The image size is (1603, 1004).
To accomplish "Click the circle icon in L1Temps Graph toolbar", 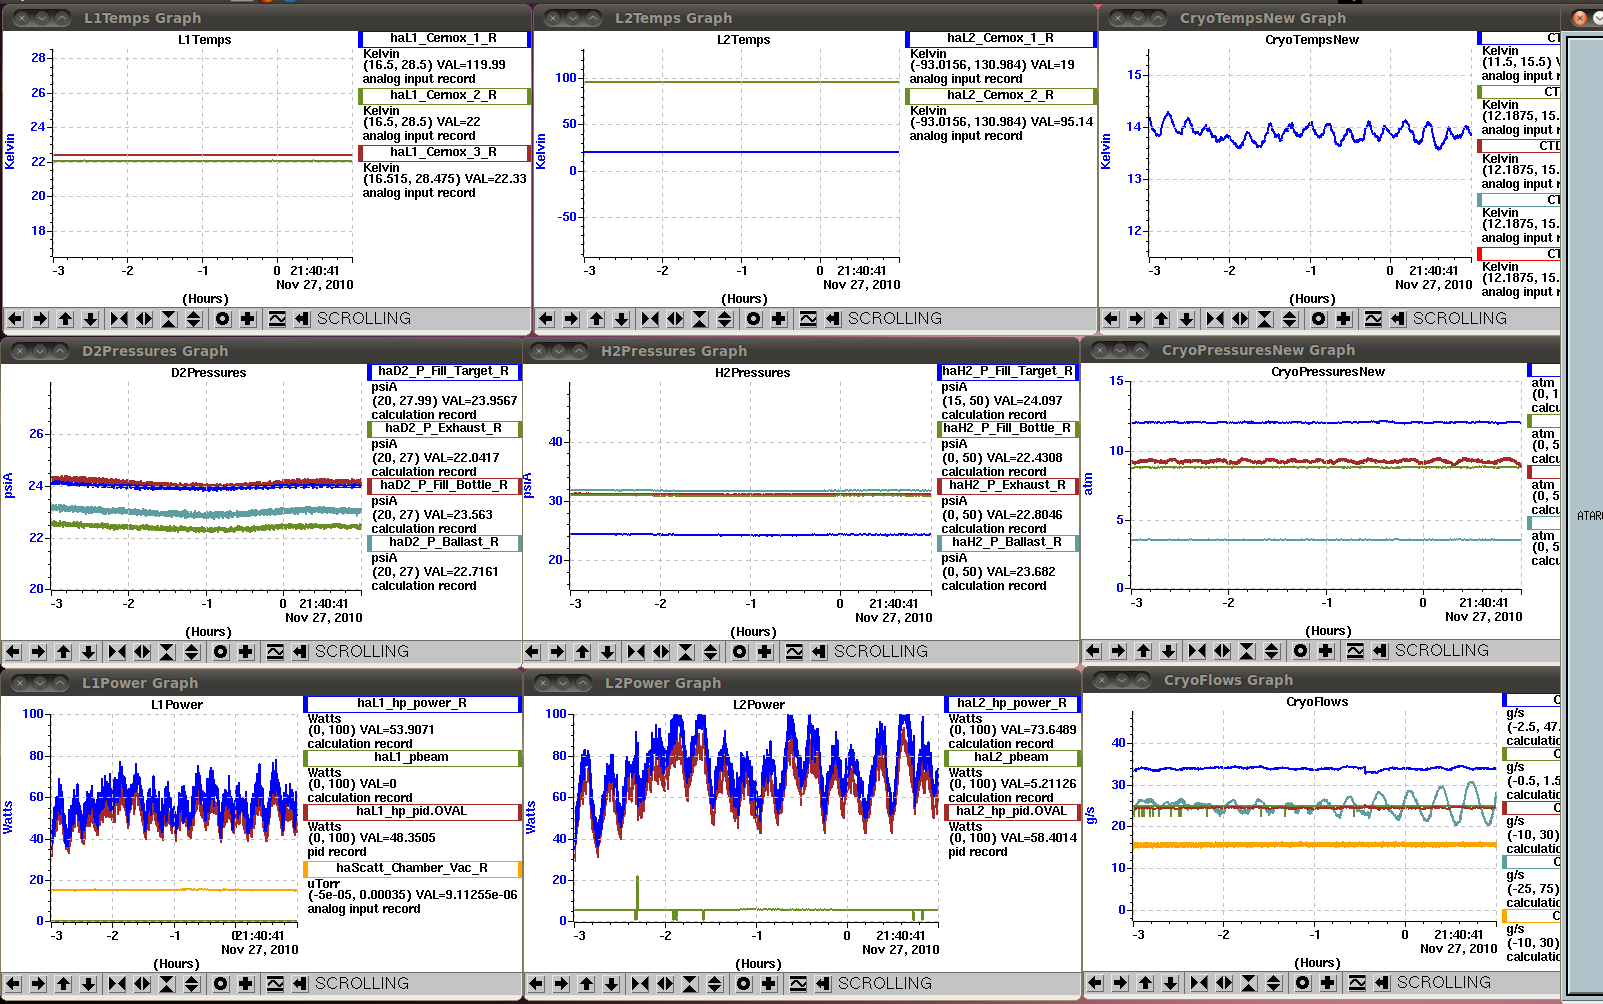I will pos(223,319).
